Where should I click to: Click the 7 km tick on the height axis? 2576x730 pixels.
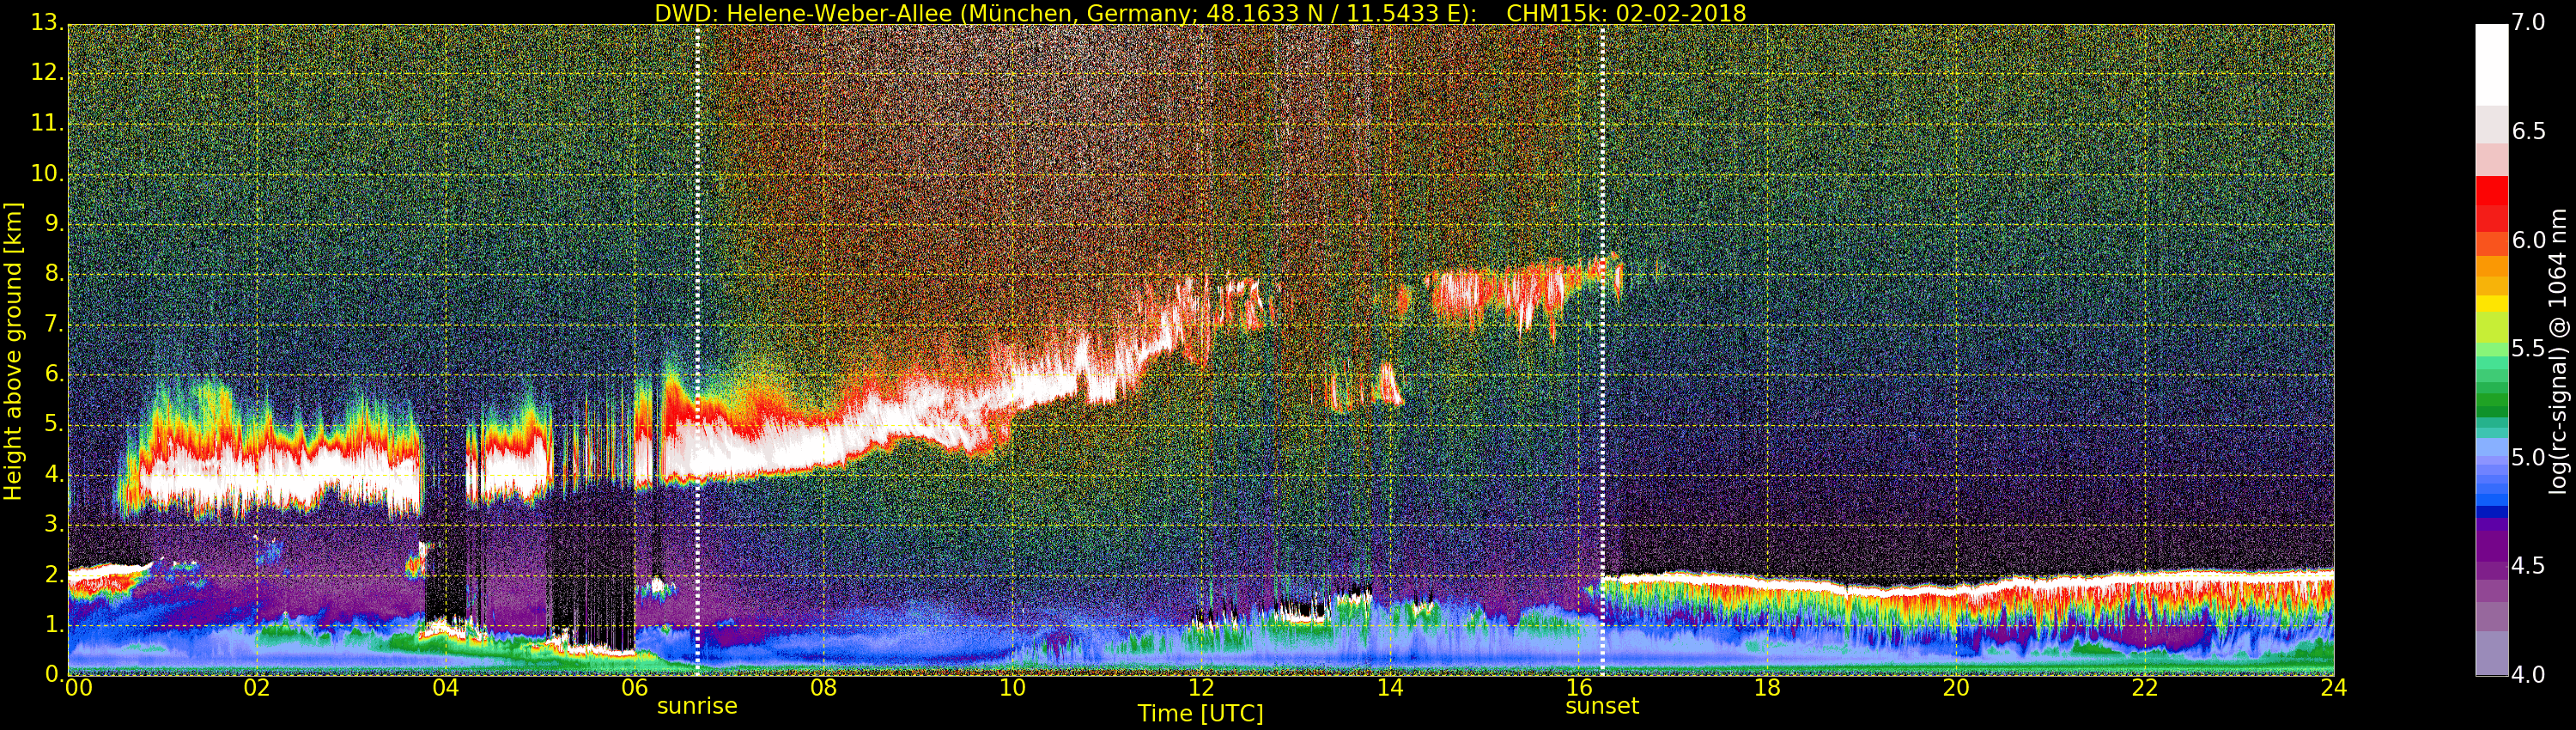pyautogui.click(x=54, y=324)
